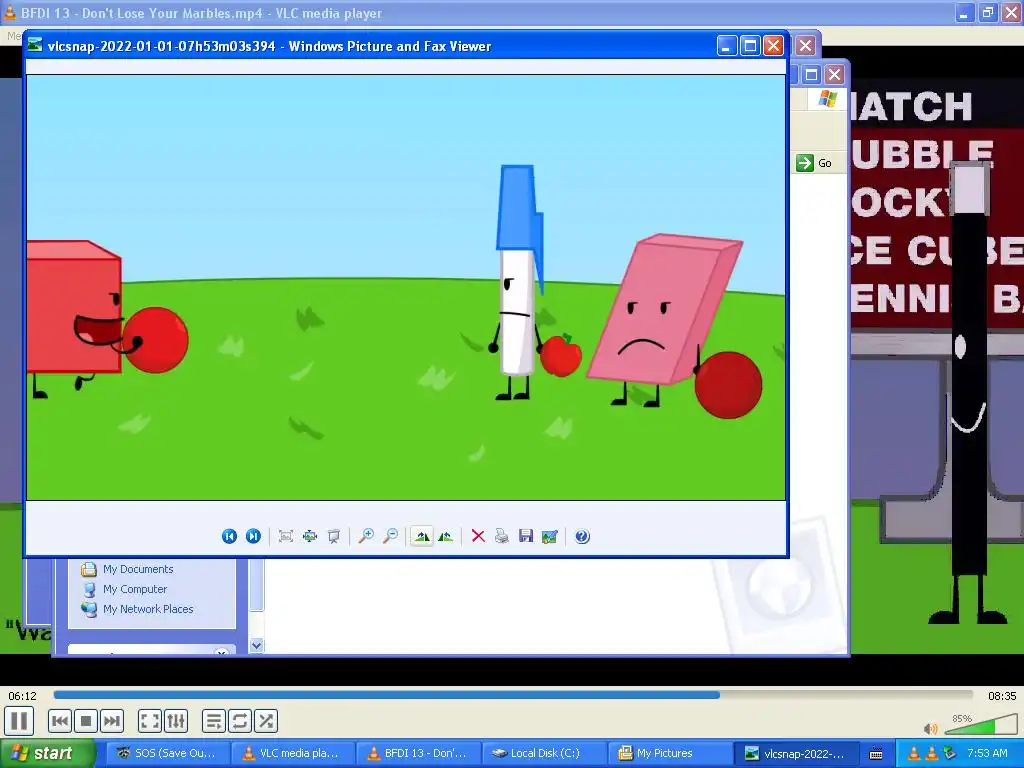This screenshot has height=768, width=1024.
Task: Toggle VLC random shuffle
Action: tap(266, 721)
